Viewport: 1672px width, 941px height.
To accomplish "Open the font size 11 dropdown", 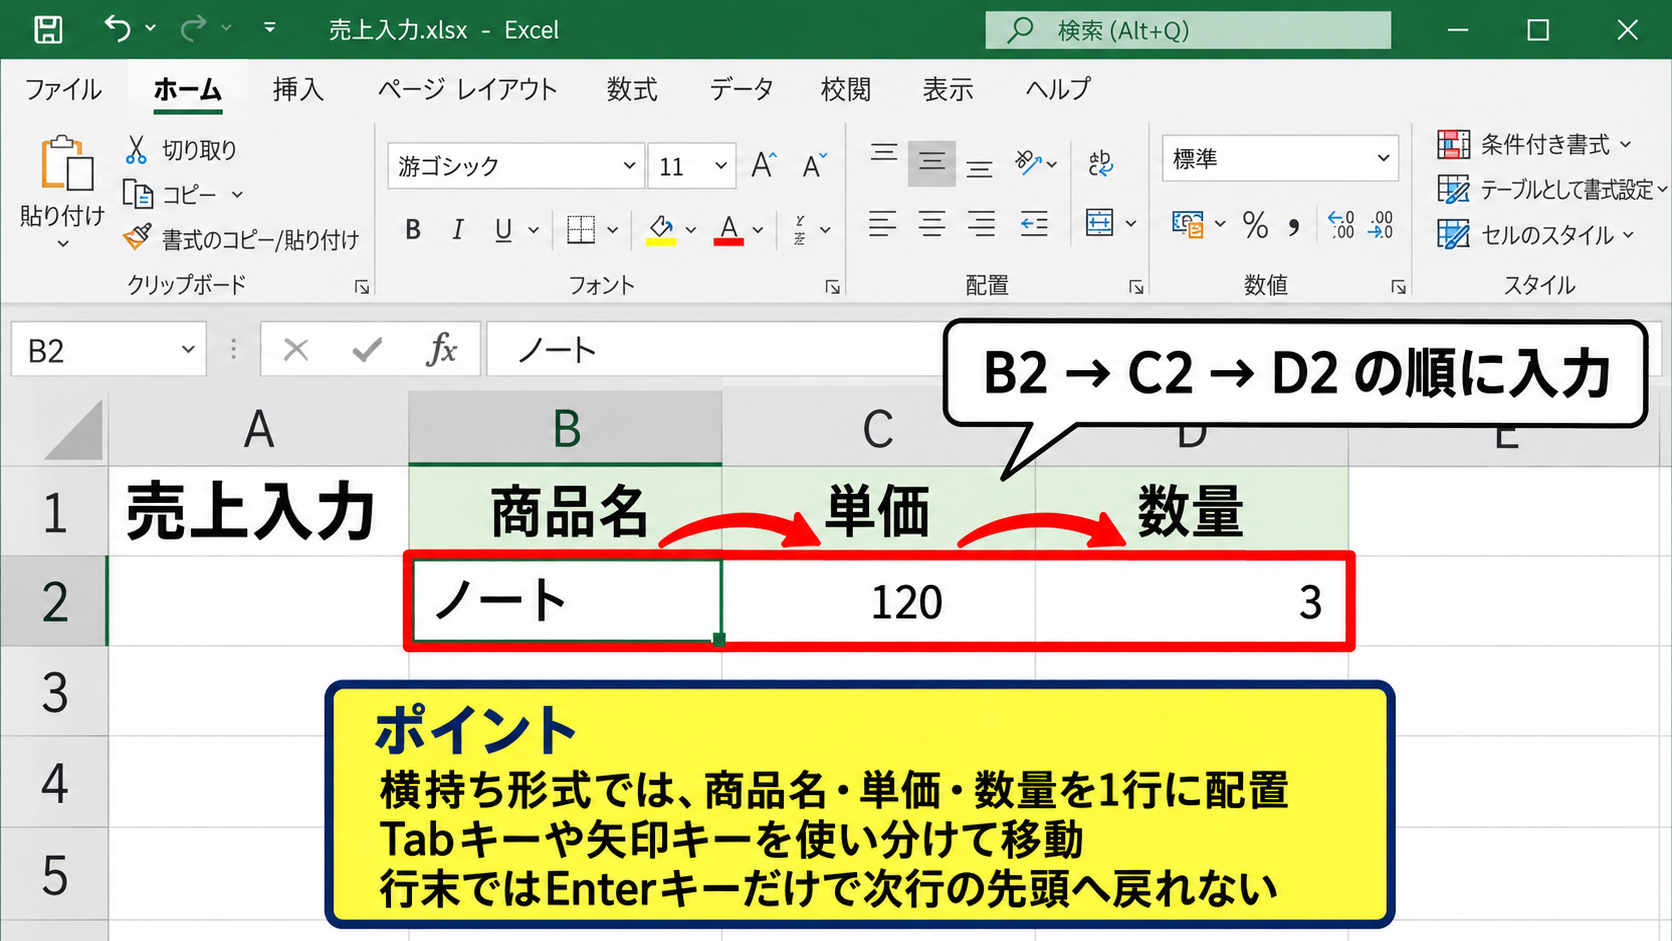I will (720, 166).
